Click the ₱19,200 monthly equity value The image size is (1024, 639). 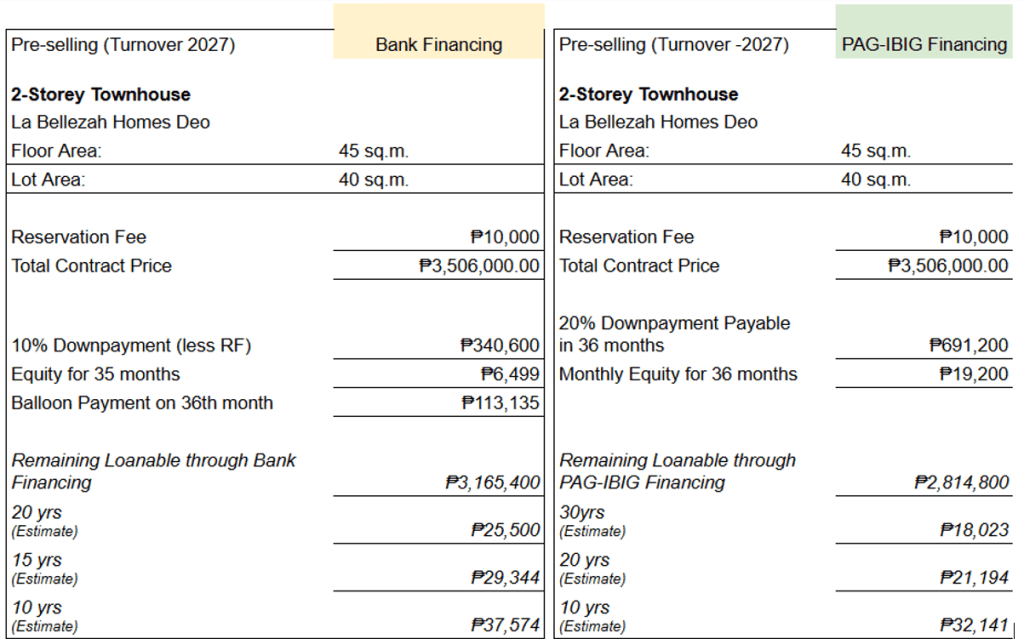pyautogui.click(x=974, y=374)
